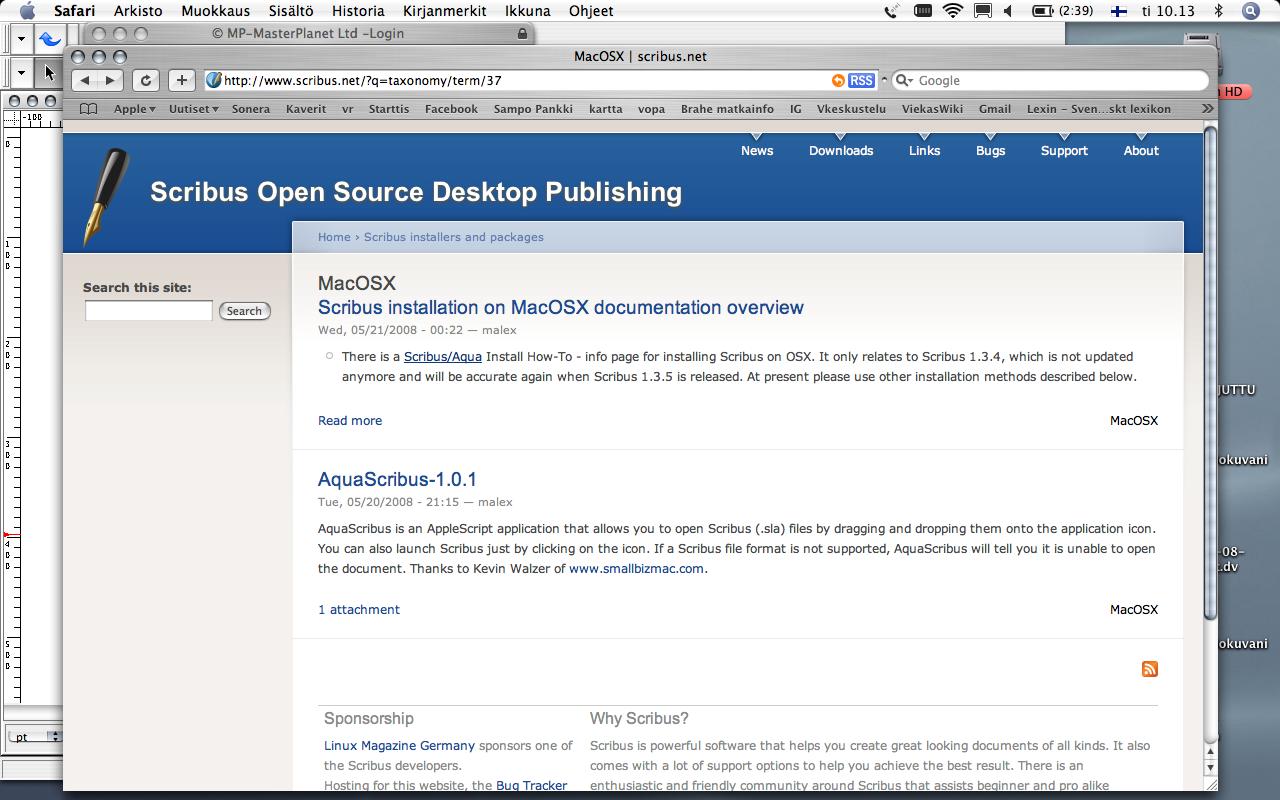The height and width of the screenshot is (800, 1280).
Task: Go back with the Safari back arrow
Action: (85, 81)
